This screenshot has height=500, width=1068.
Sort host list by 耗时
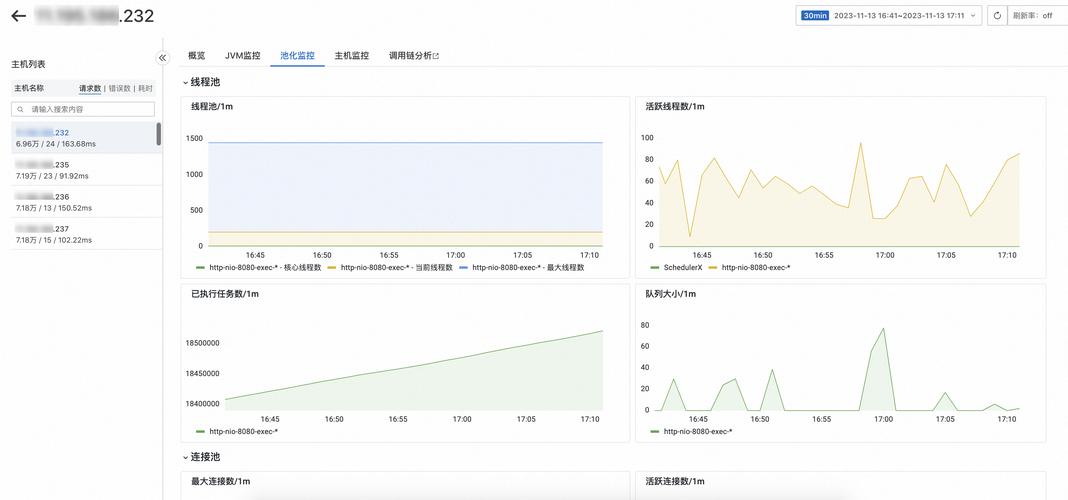pos(145,89)
